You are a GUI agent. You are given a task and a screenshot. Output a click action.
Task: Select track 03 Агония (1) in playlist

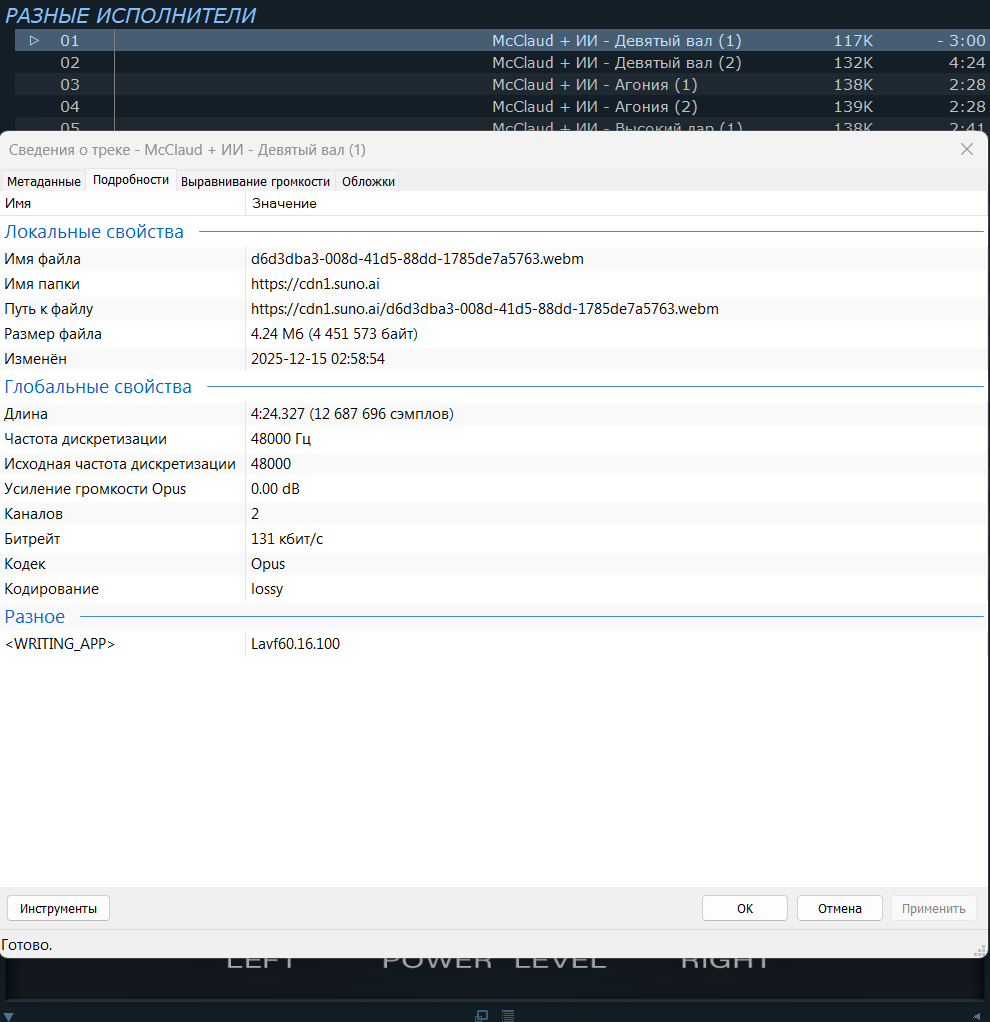(594, 85)
